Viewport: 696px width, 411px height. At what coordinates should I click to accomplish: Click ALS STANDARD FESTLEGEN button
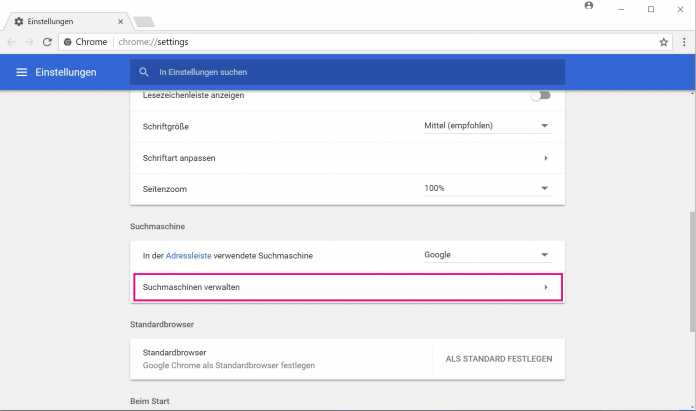coord(498,358)
